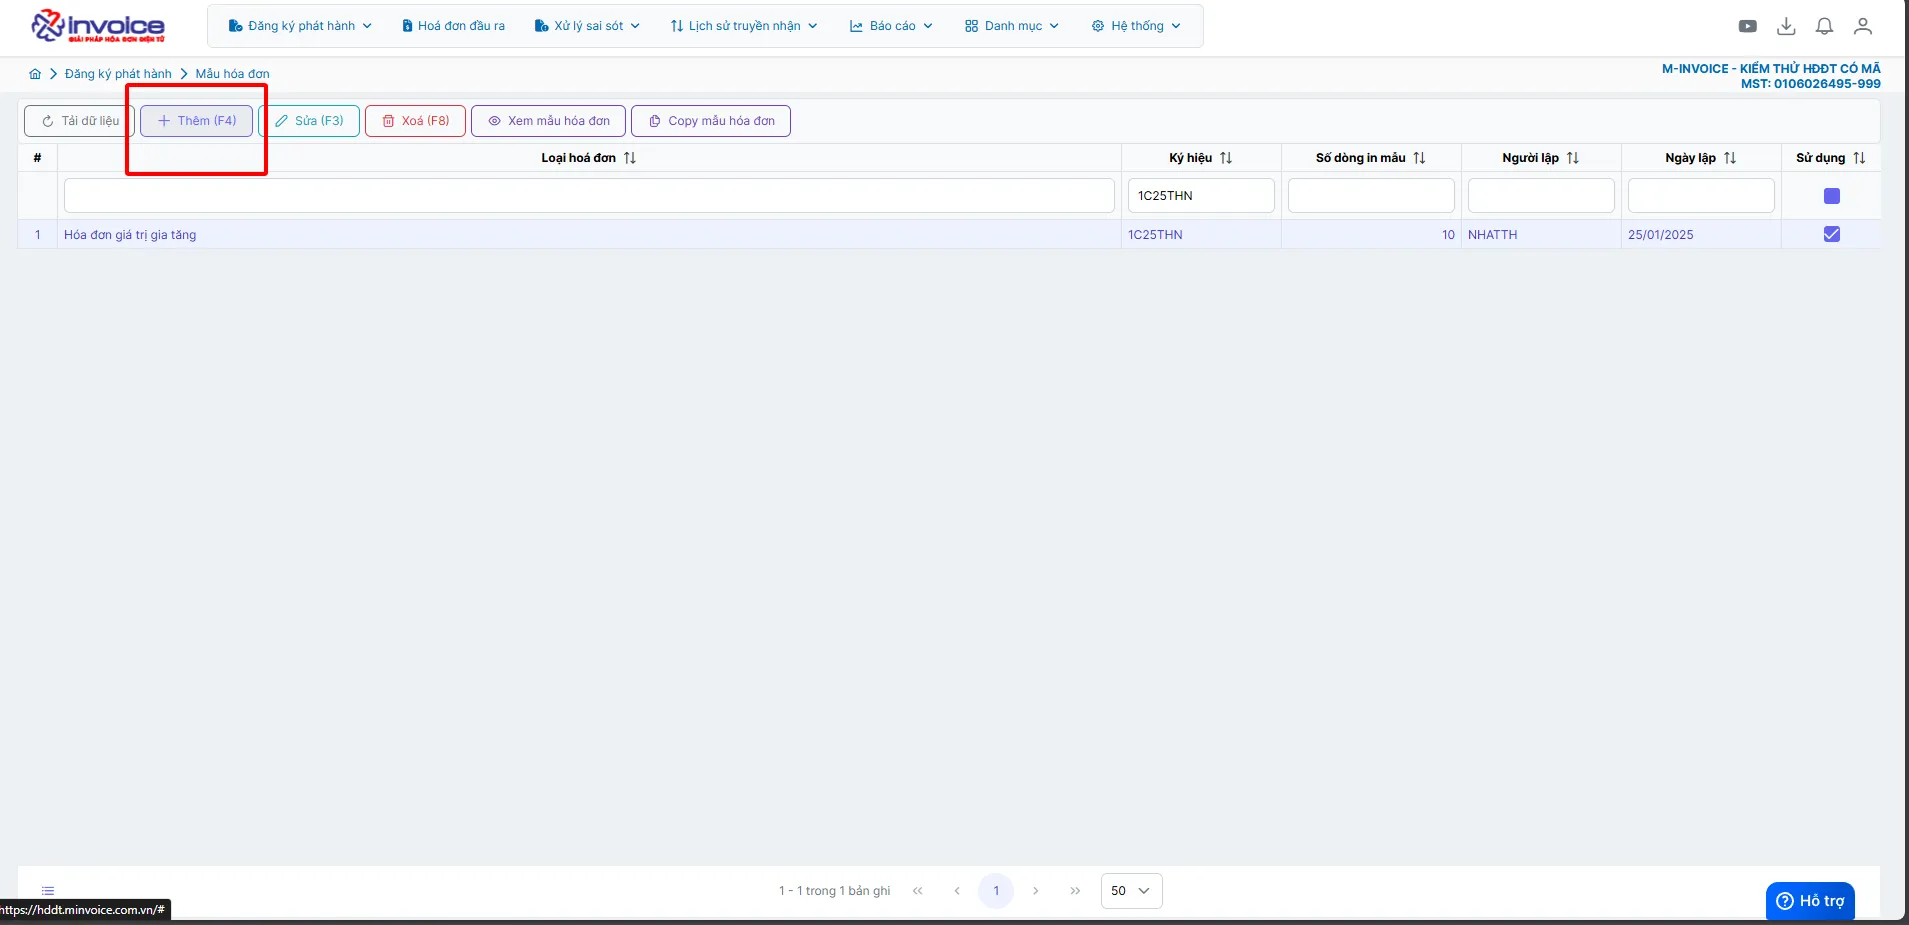Viewport: 1909px width, 925px height.
Task: Click Xoá (F8) delete button
Action: [415, 121]
